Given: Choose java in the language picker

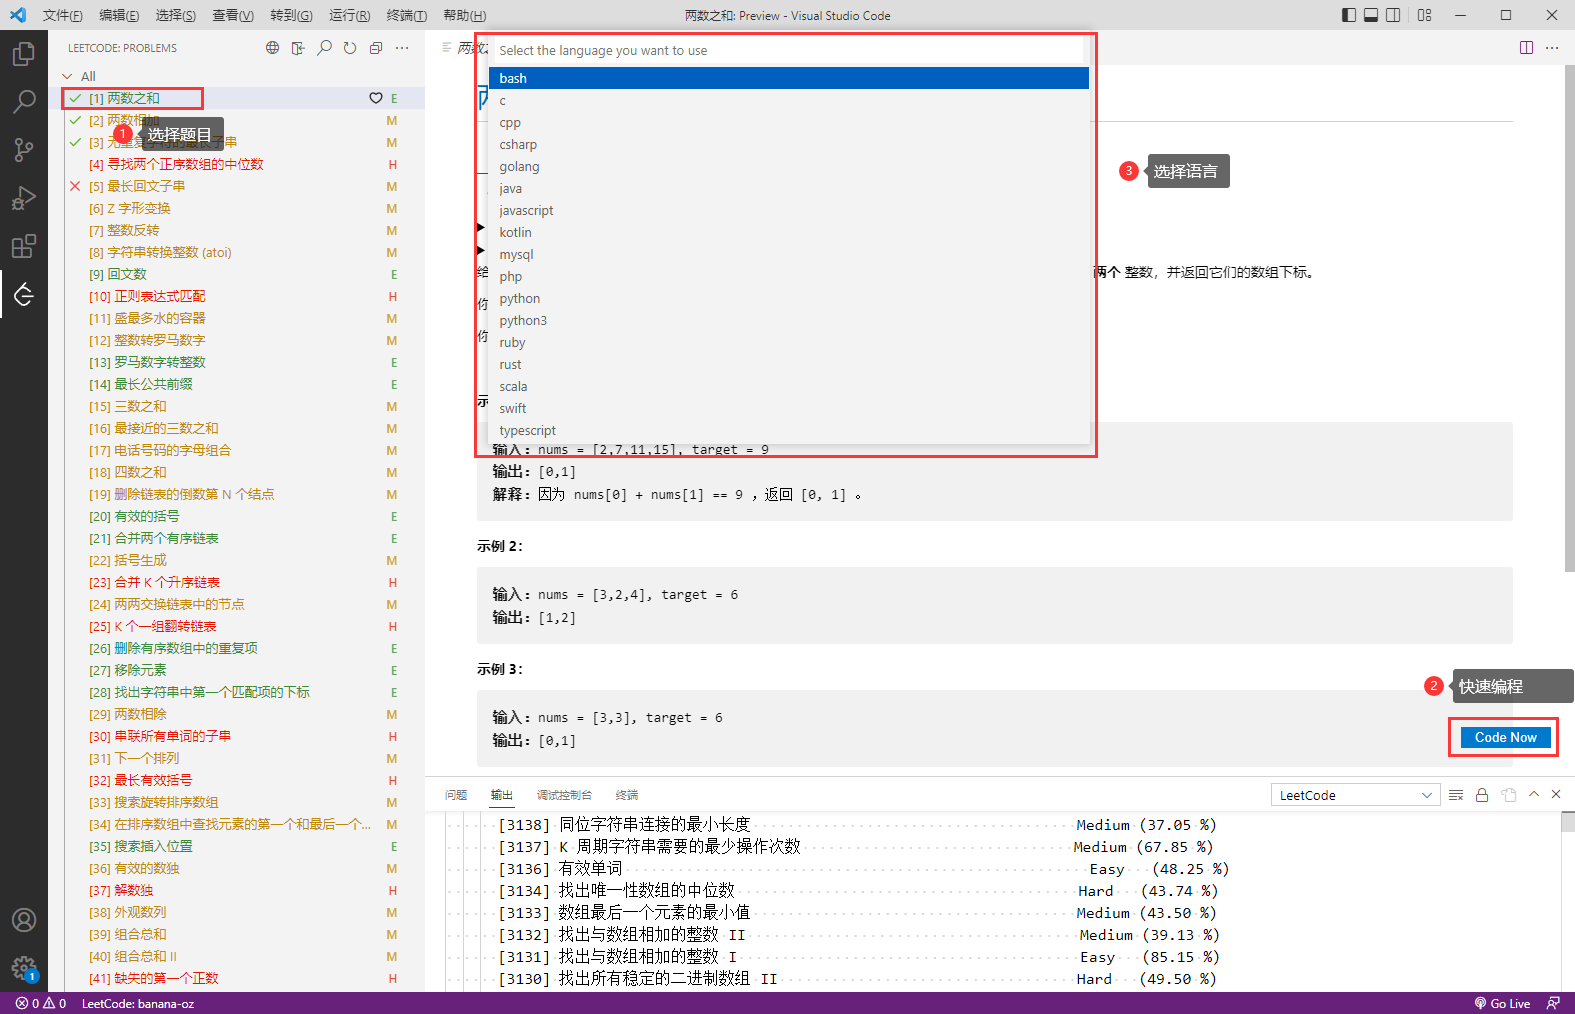Looking at the screenshot, I should coord(789,188).
